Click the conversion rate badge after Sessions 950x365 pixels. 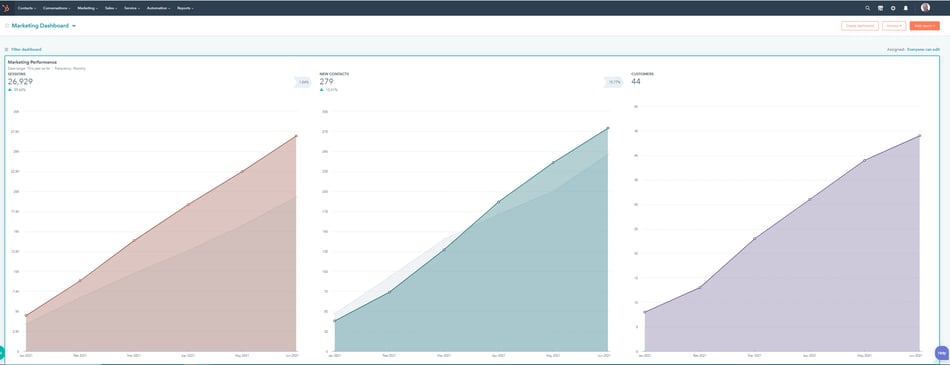pyautogui.click(x=303, y=82)
